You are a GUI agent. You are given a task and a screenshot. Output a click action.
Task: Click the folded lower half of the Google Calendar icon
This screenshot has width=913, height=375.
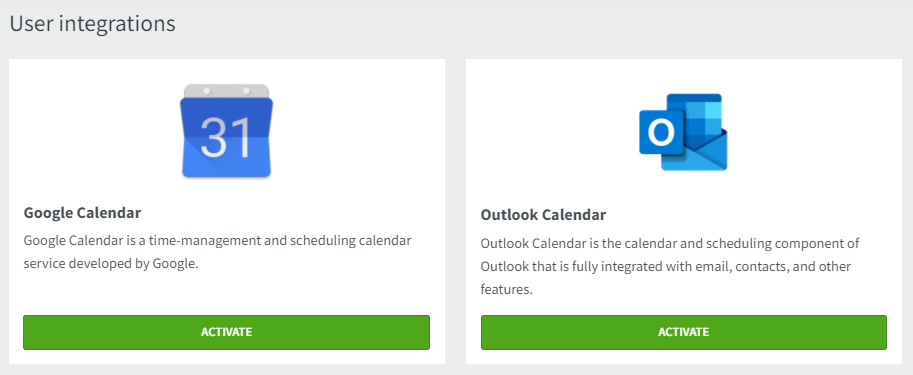coord(227,157)
